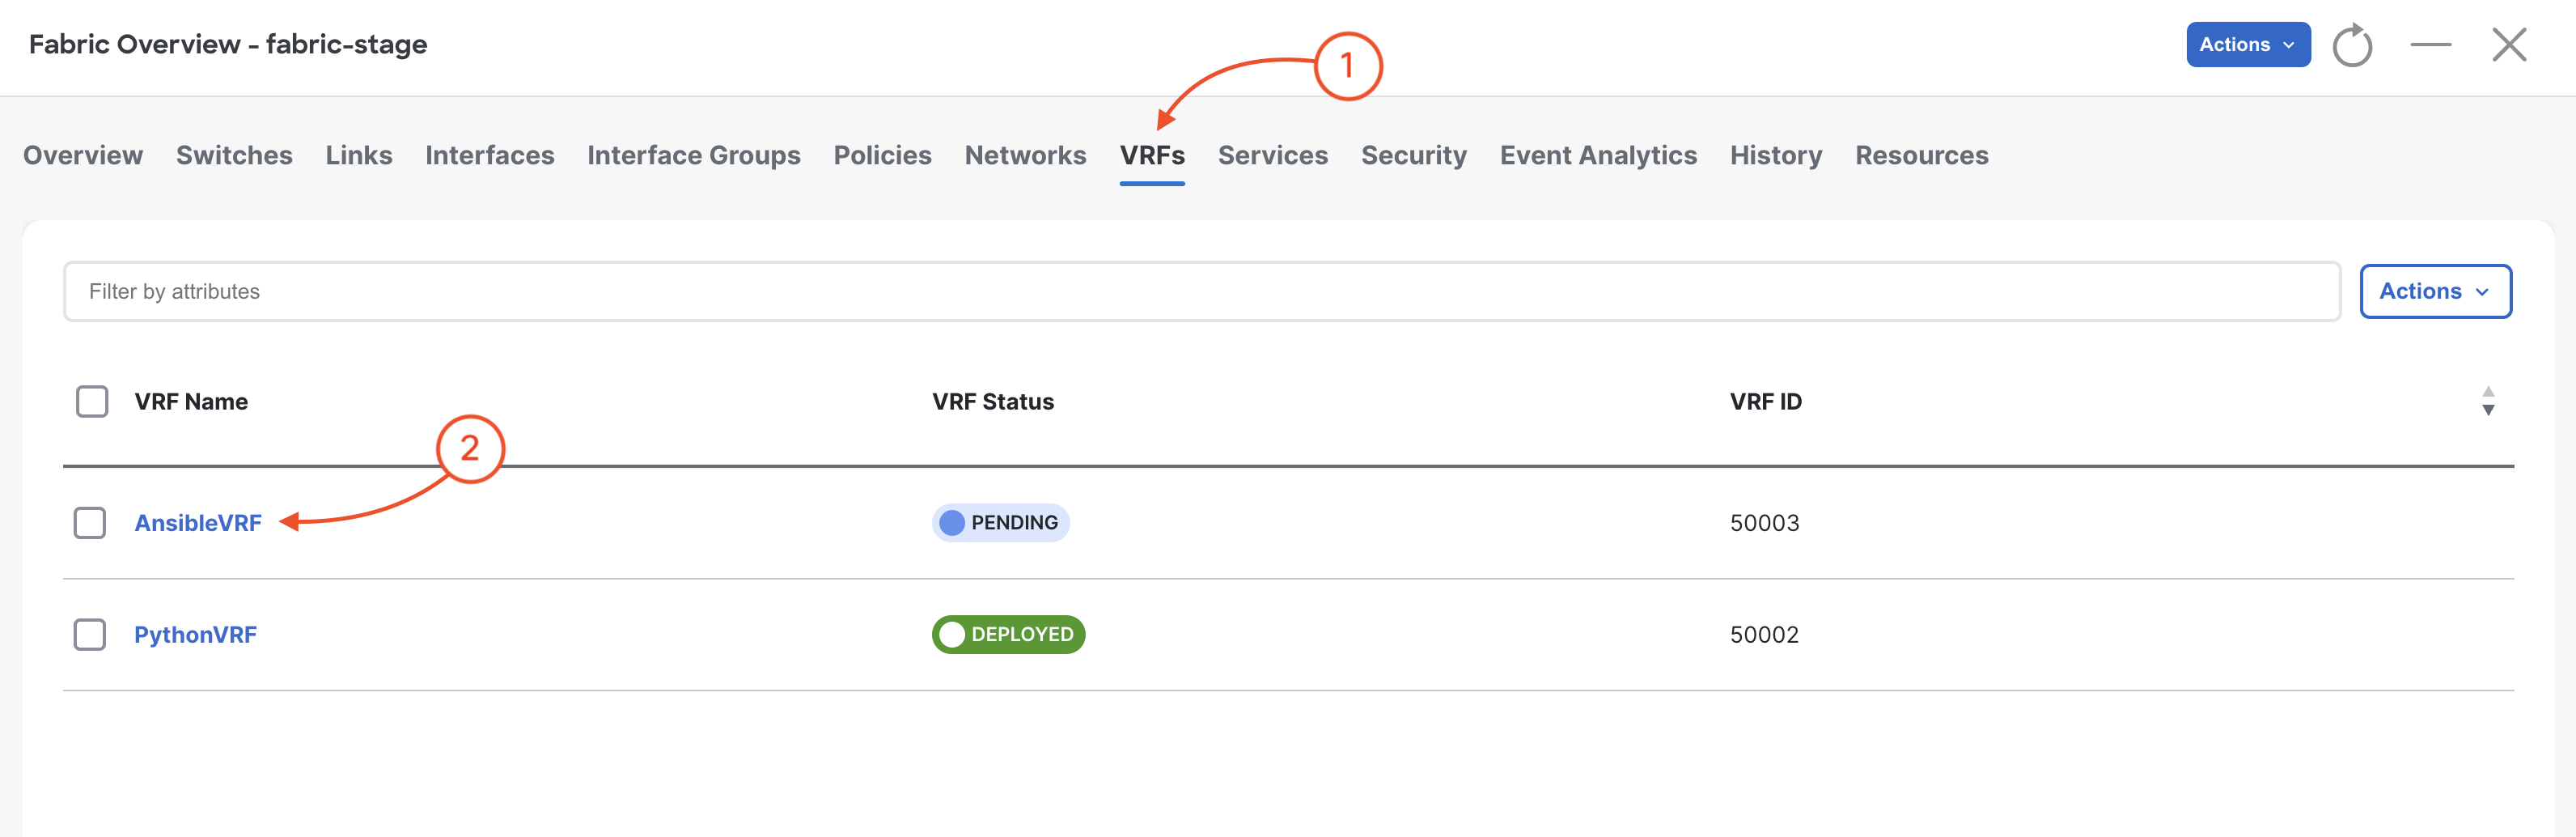Open the PythonVRF link
The width and height of the screenshot is (2576, 837).
point(195,634)
